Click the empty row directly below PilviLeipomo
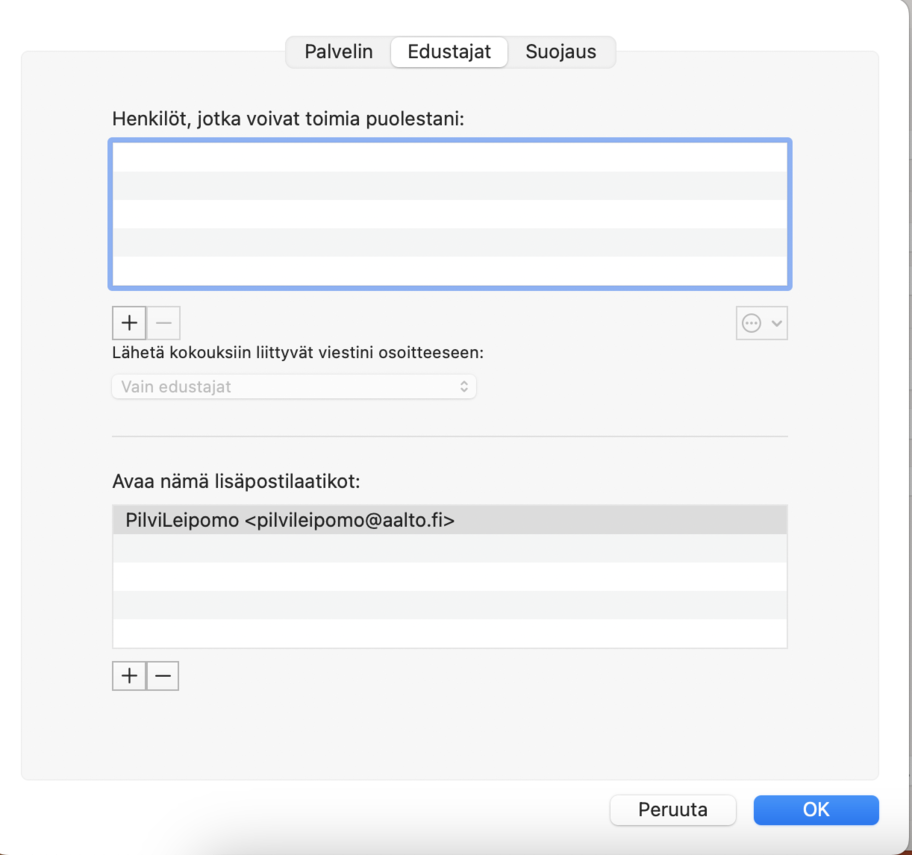Image resolution: width=912 pixels, height=855 pixels. point(449,548)
